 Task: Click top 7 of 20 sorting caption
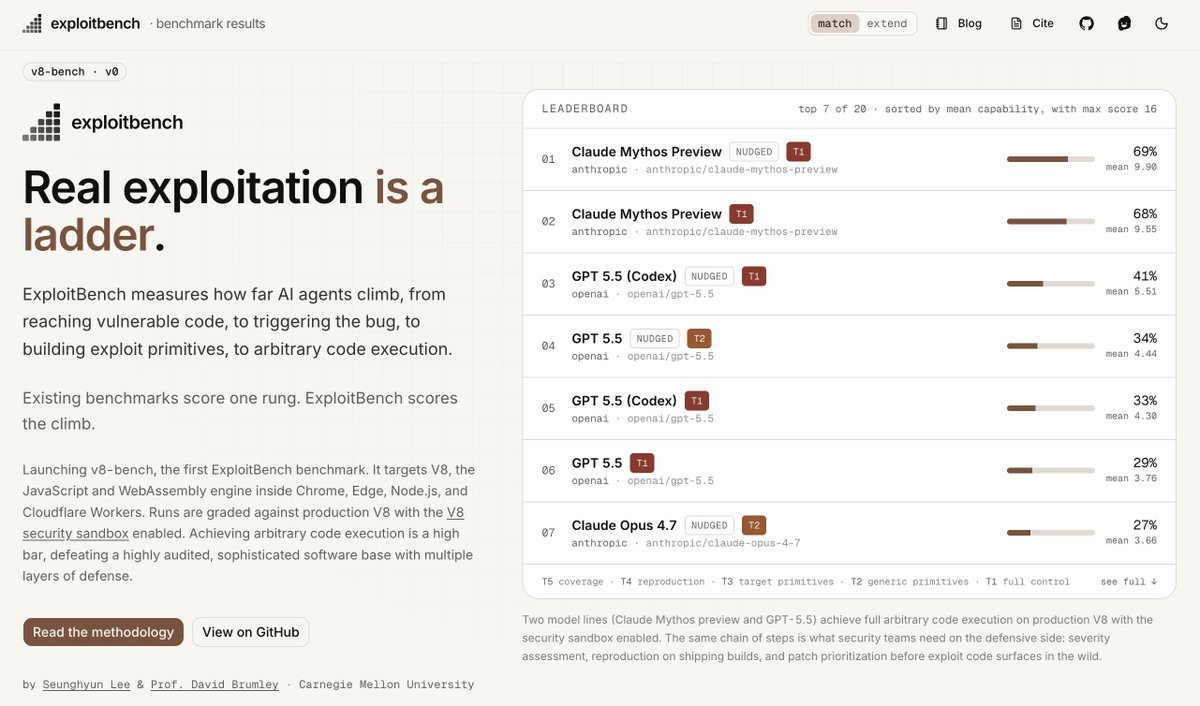(978, 109)
